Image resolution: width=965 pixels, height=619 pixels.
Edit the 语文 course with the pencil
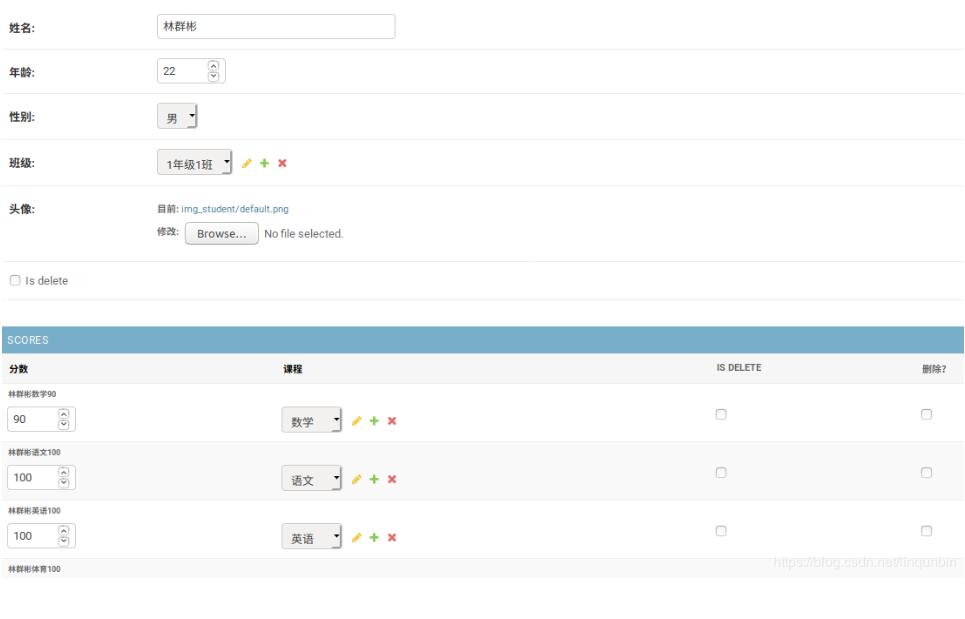(x=356, y=479)
